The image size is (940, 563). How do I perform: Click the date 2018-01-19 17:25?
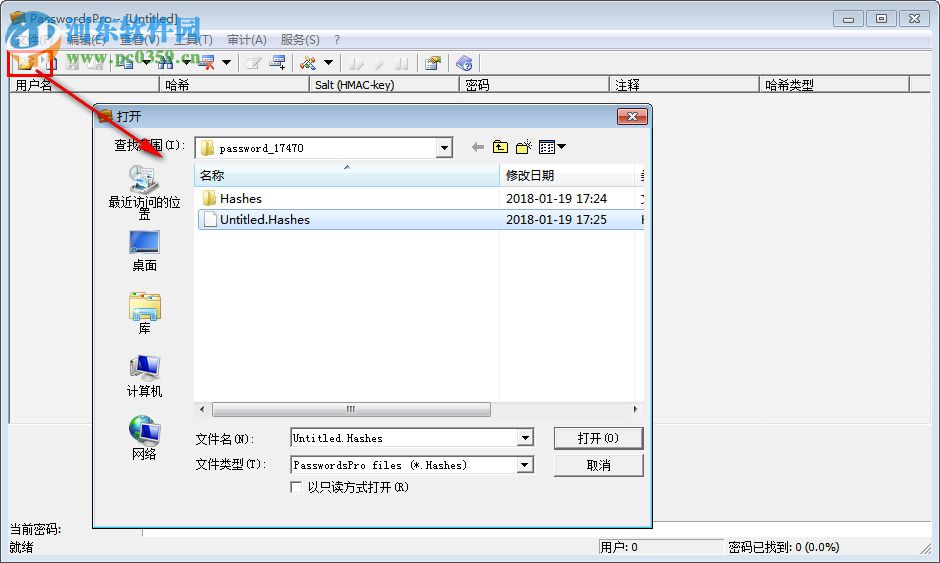click(556, 219)
